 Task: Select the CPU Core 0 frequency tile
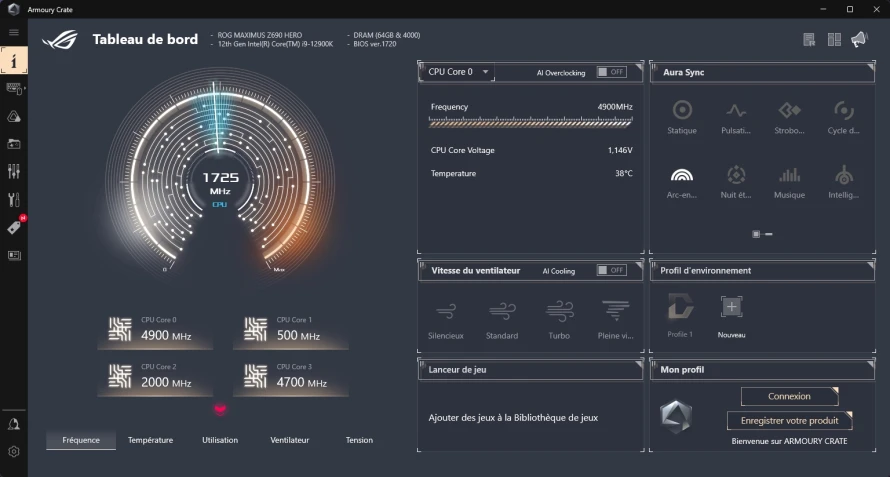click(x=155, y=330)
